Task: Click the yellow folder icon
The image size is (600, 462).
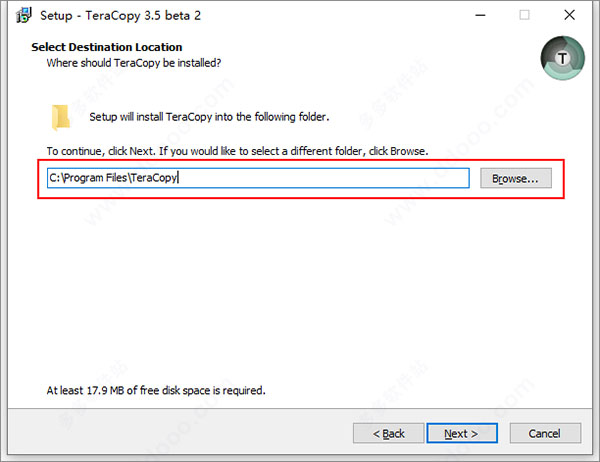Action: [60, 117]
